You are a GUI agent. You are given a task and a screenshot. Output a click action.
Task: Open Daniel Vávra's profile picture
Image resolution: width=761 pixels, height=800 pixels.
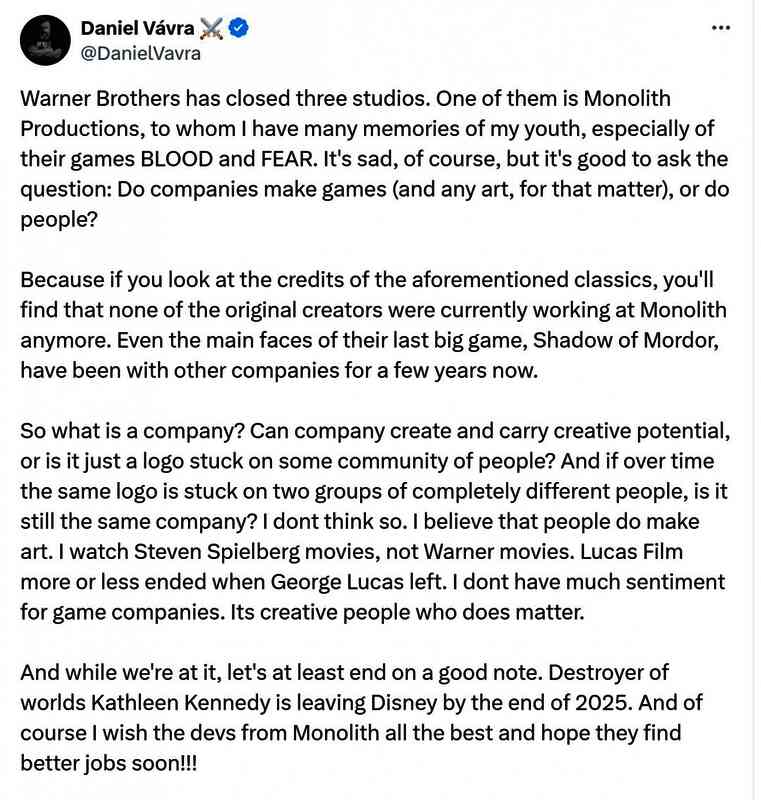point(45,41)
